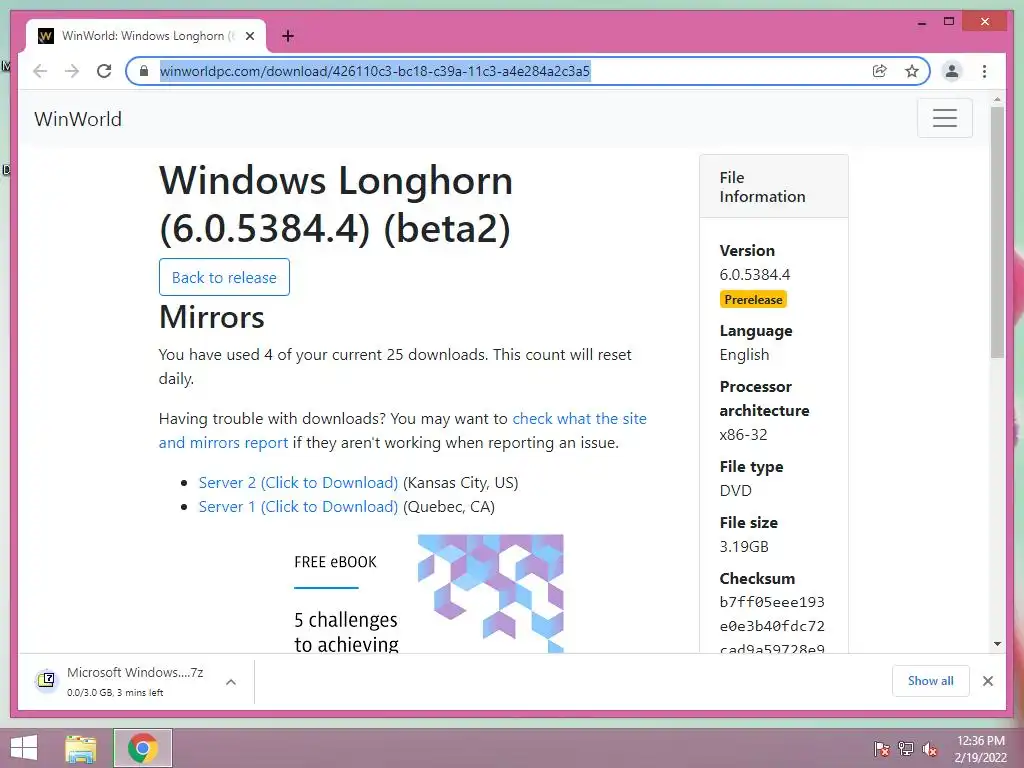Close the WinWorld browser tab
Screen dimensions: 1024x768
[x=249, y=36]
